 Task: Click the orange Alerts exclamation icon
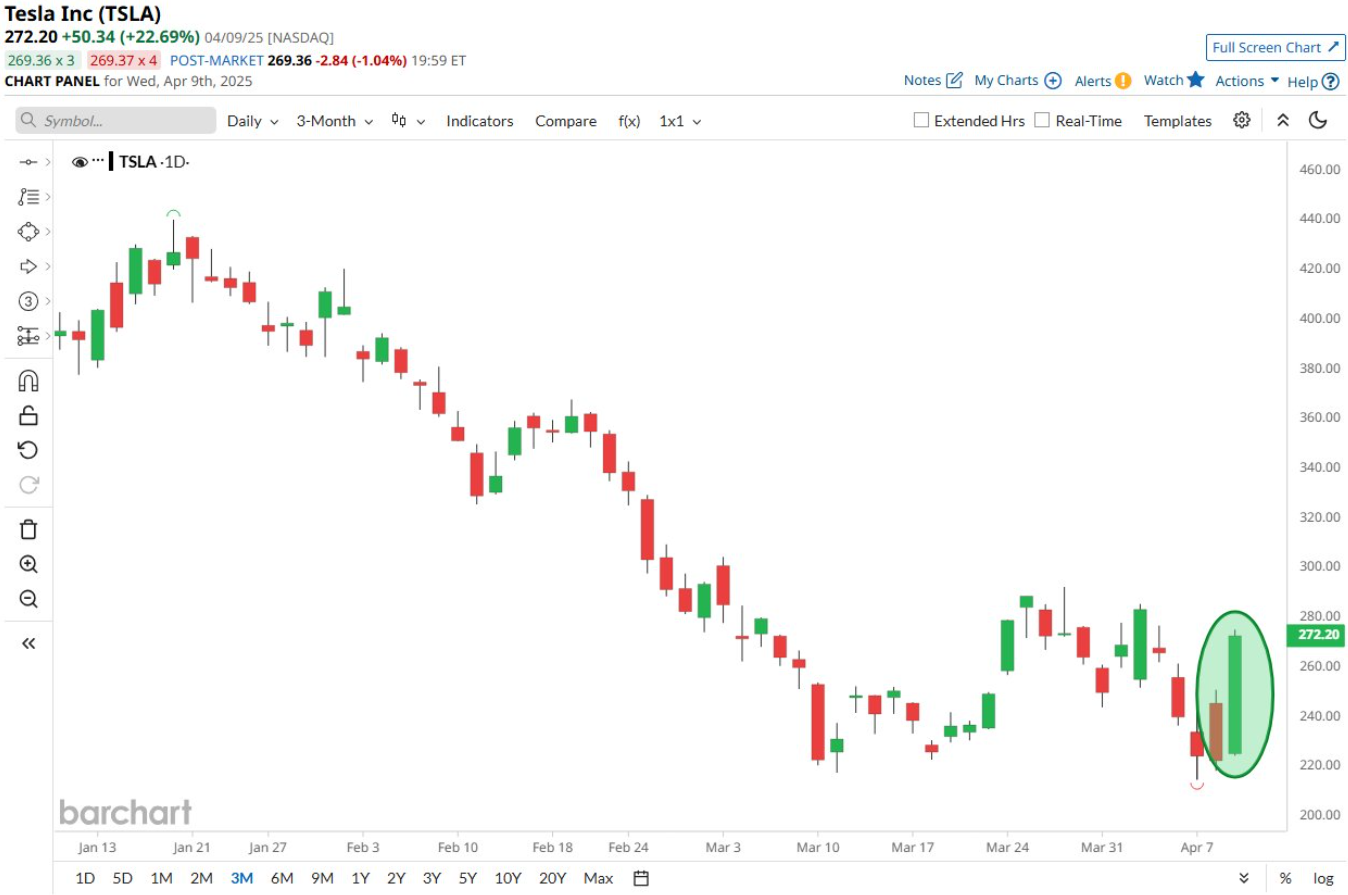1124,81
